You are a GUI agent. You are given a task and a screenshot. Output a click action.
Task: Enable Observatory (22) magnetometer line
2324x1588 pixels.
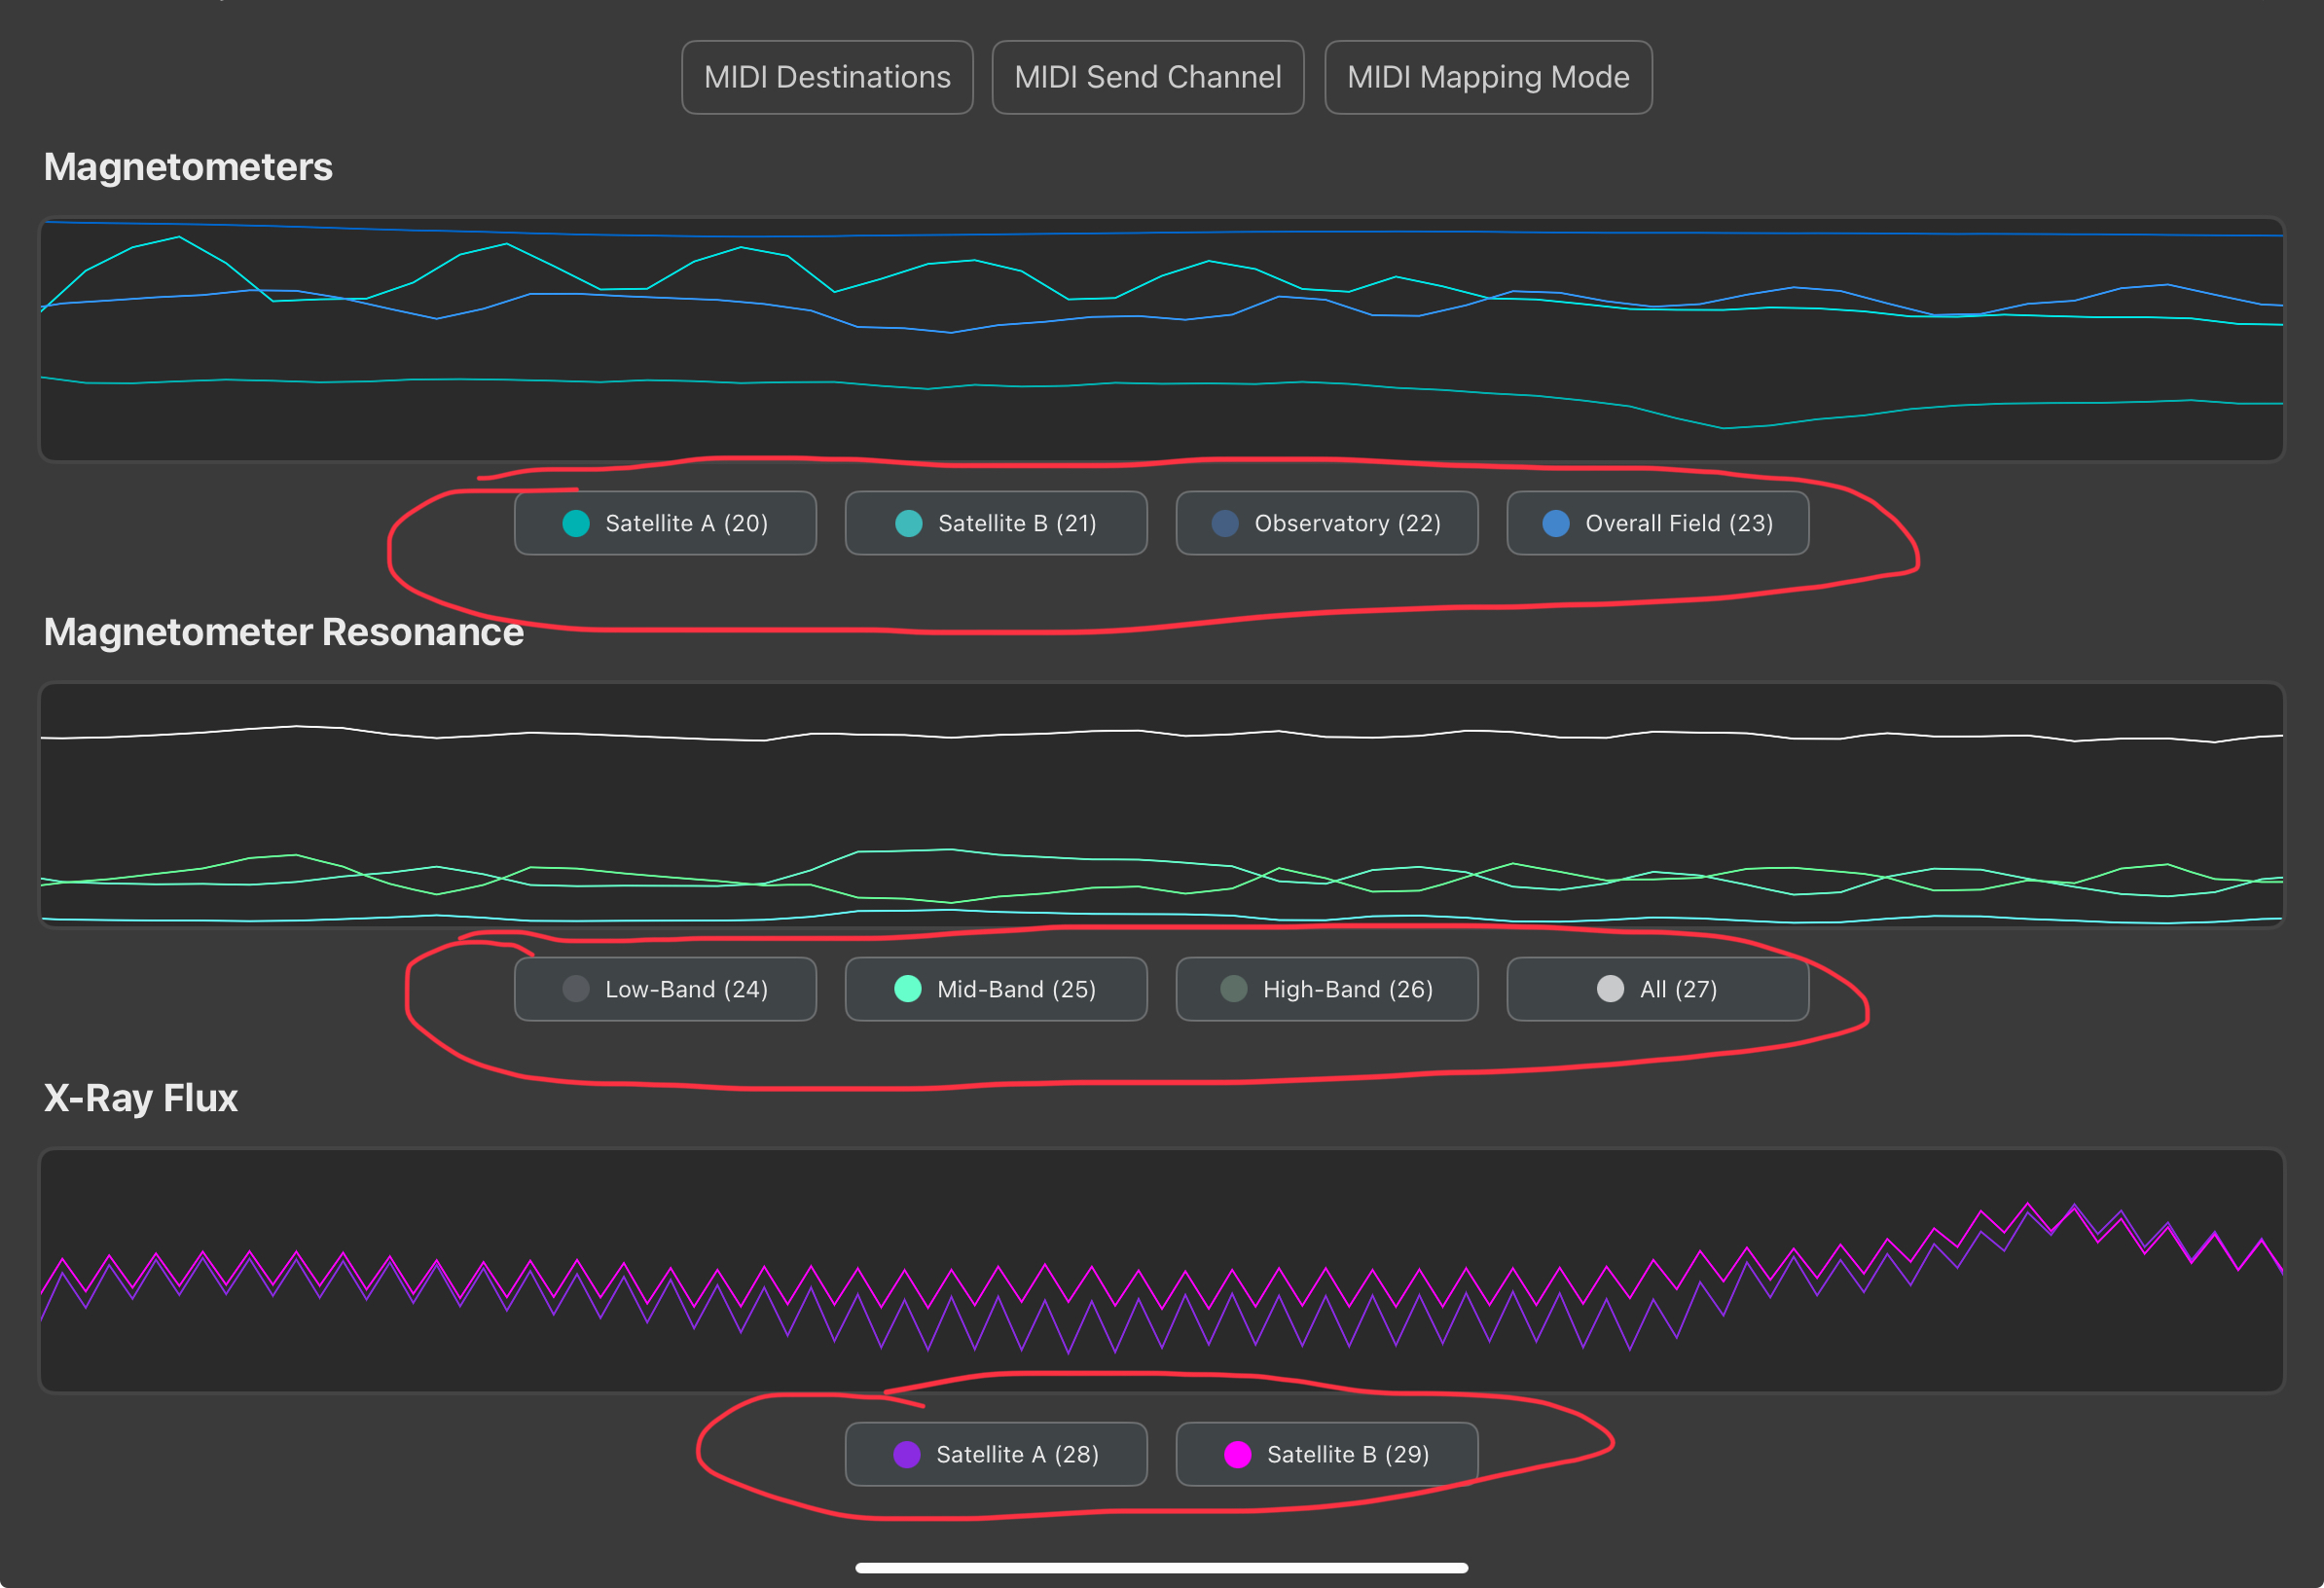click(1326, 523)
